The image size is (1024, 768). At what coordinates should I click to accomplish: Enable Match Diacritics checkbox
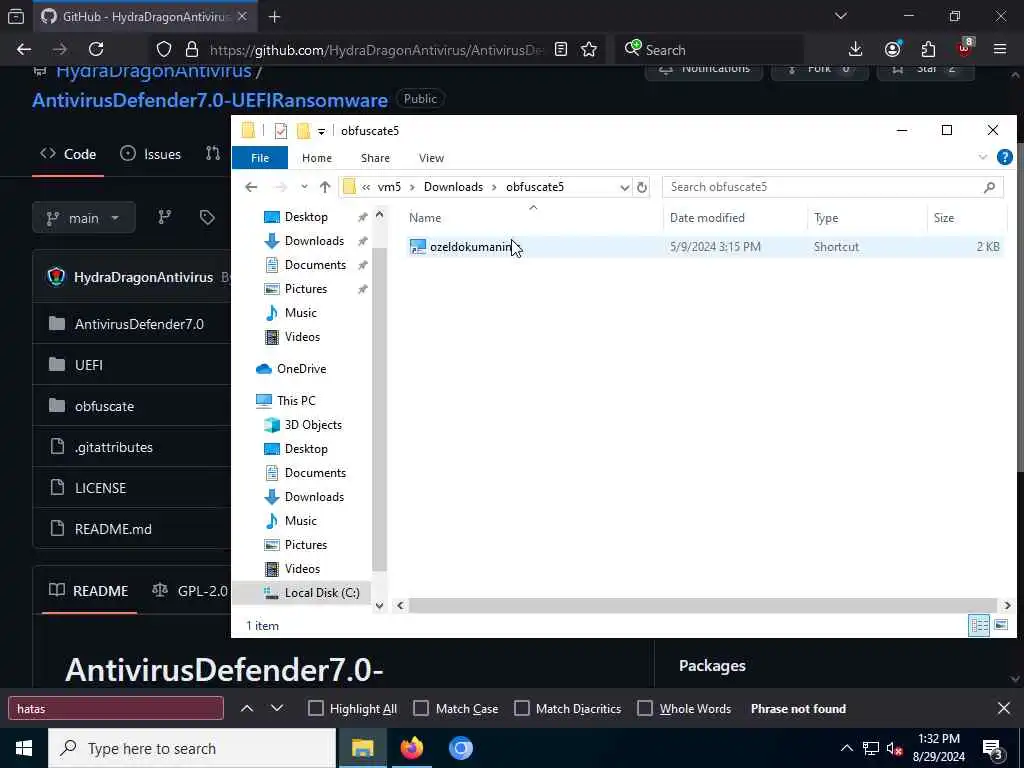click(522, 709)
